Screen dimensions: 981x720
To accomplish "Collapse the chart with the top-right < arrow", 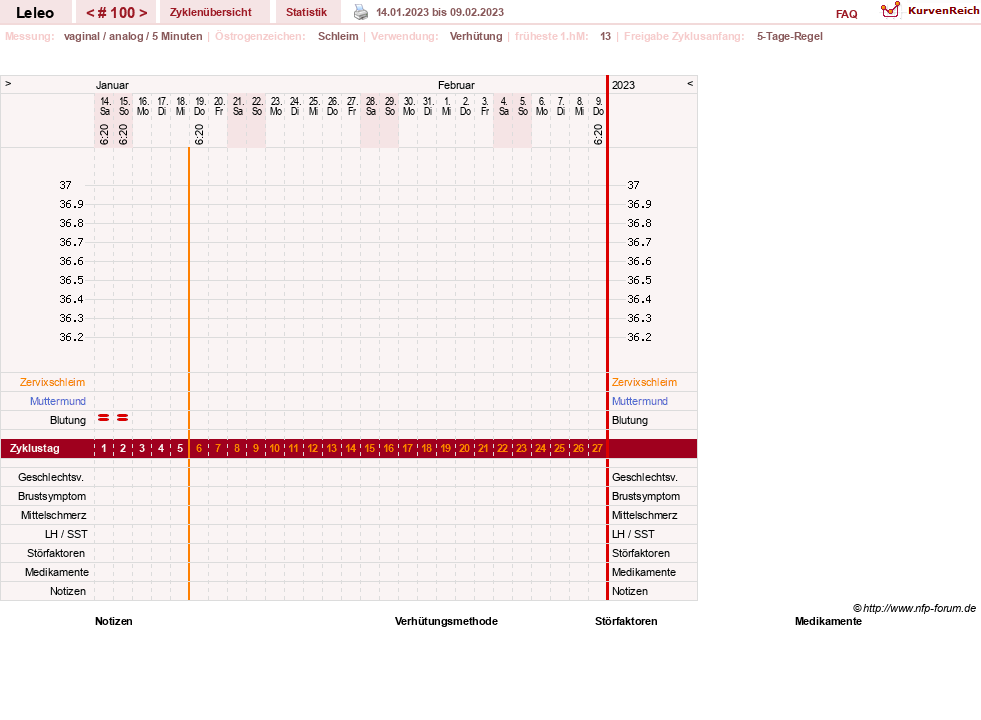I will click(x=690, y=83).
